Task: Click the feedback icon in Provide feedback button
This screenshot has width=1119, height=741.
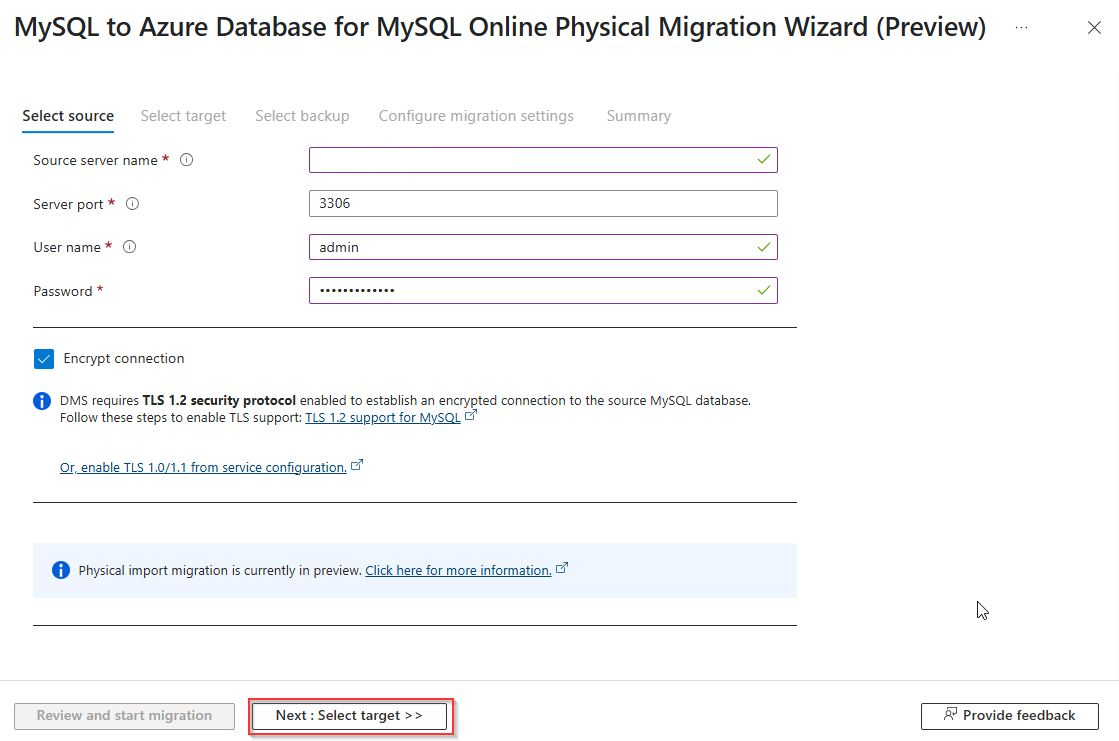Action: [951, 715]
